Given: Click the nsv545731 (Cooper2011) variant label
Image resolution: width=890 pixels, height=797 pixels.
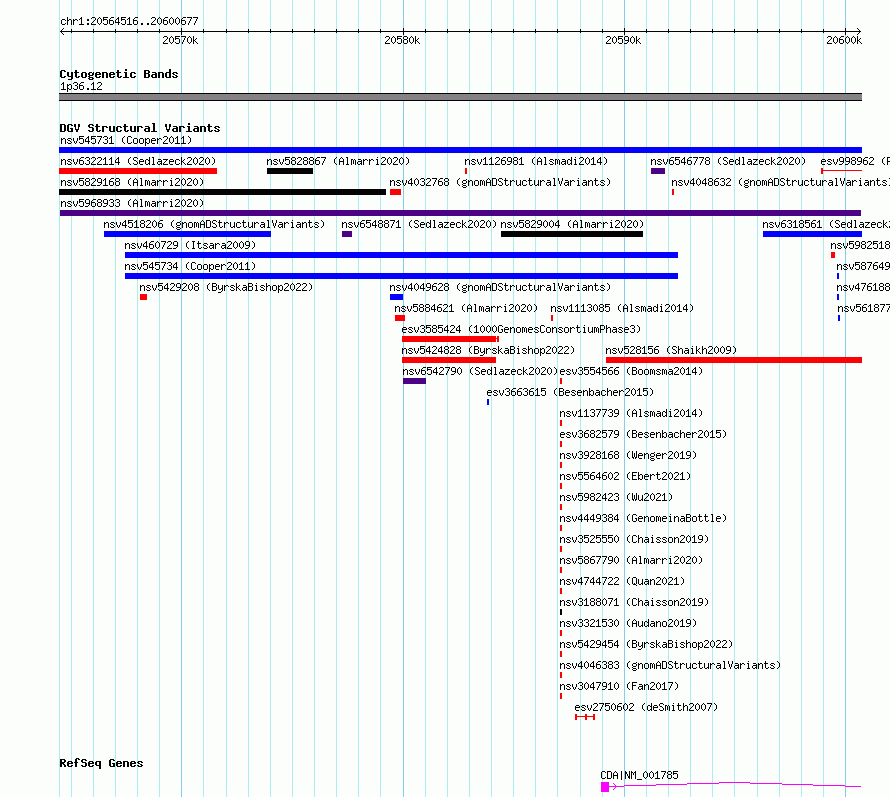Looking at the screenshot, I should point(126,140).
